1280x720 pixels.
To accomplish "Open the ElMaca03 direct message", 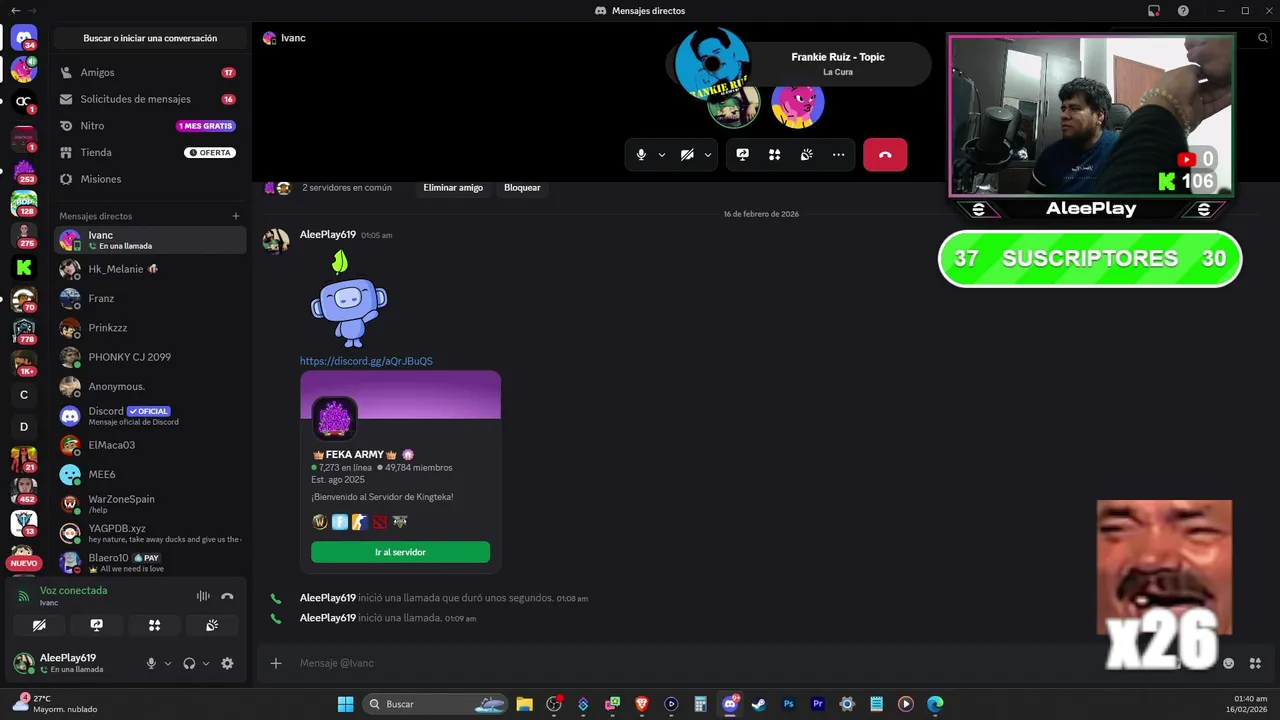I will [x=150, y=445].
